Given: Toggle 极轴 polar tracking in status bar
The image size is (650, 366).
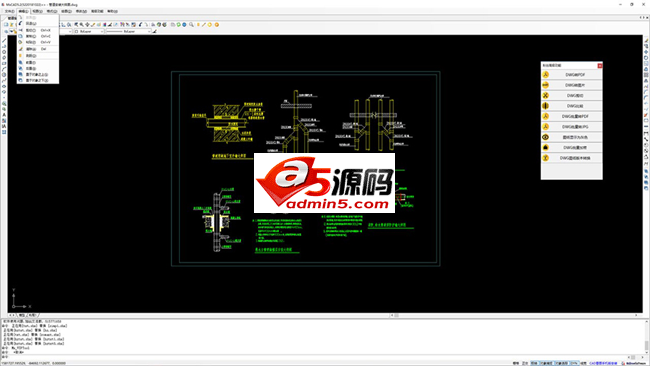Looking at the screenshot, I should click(534, 363).
